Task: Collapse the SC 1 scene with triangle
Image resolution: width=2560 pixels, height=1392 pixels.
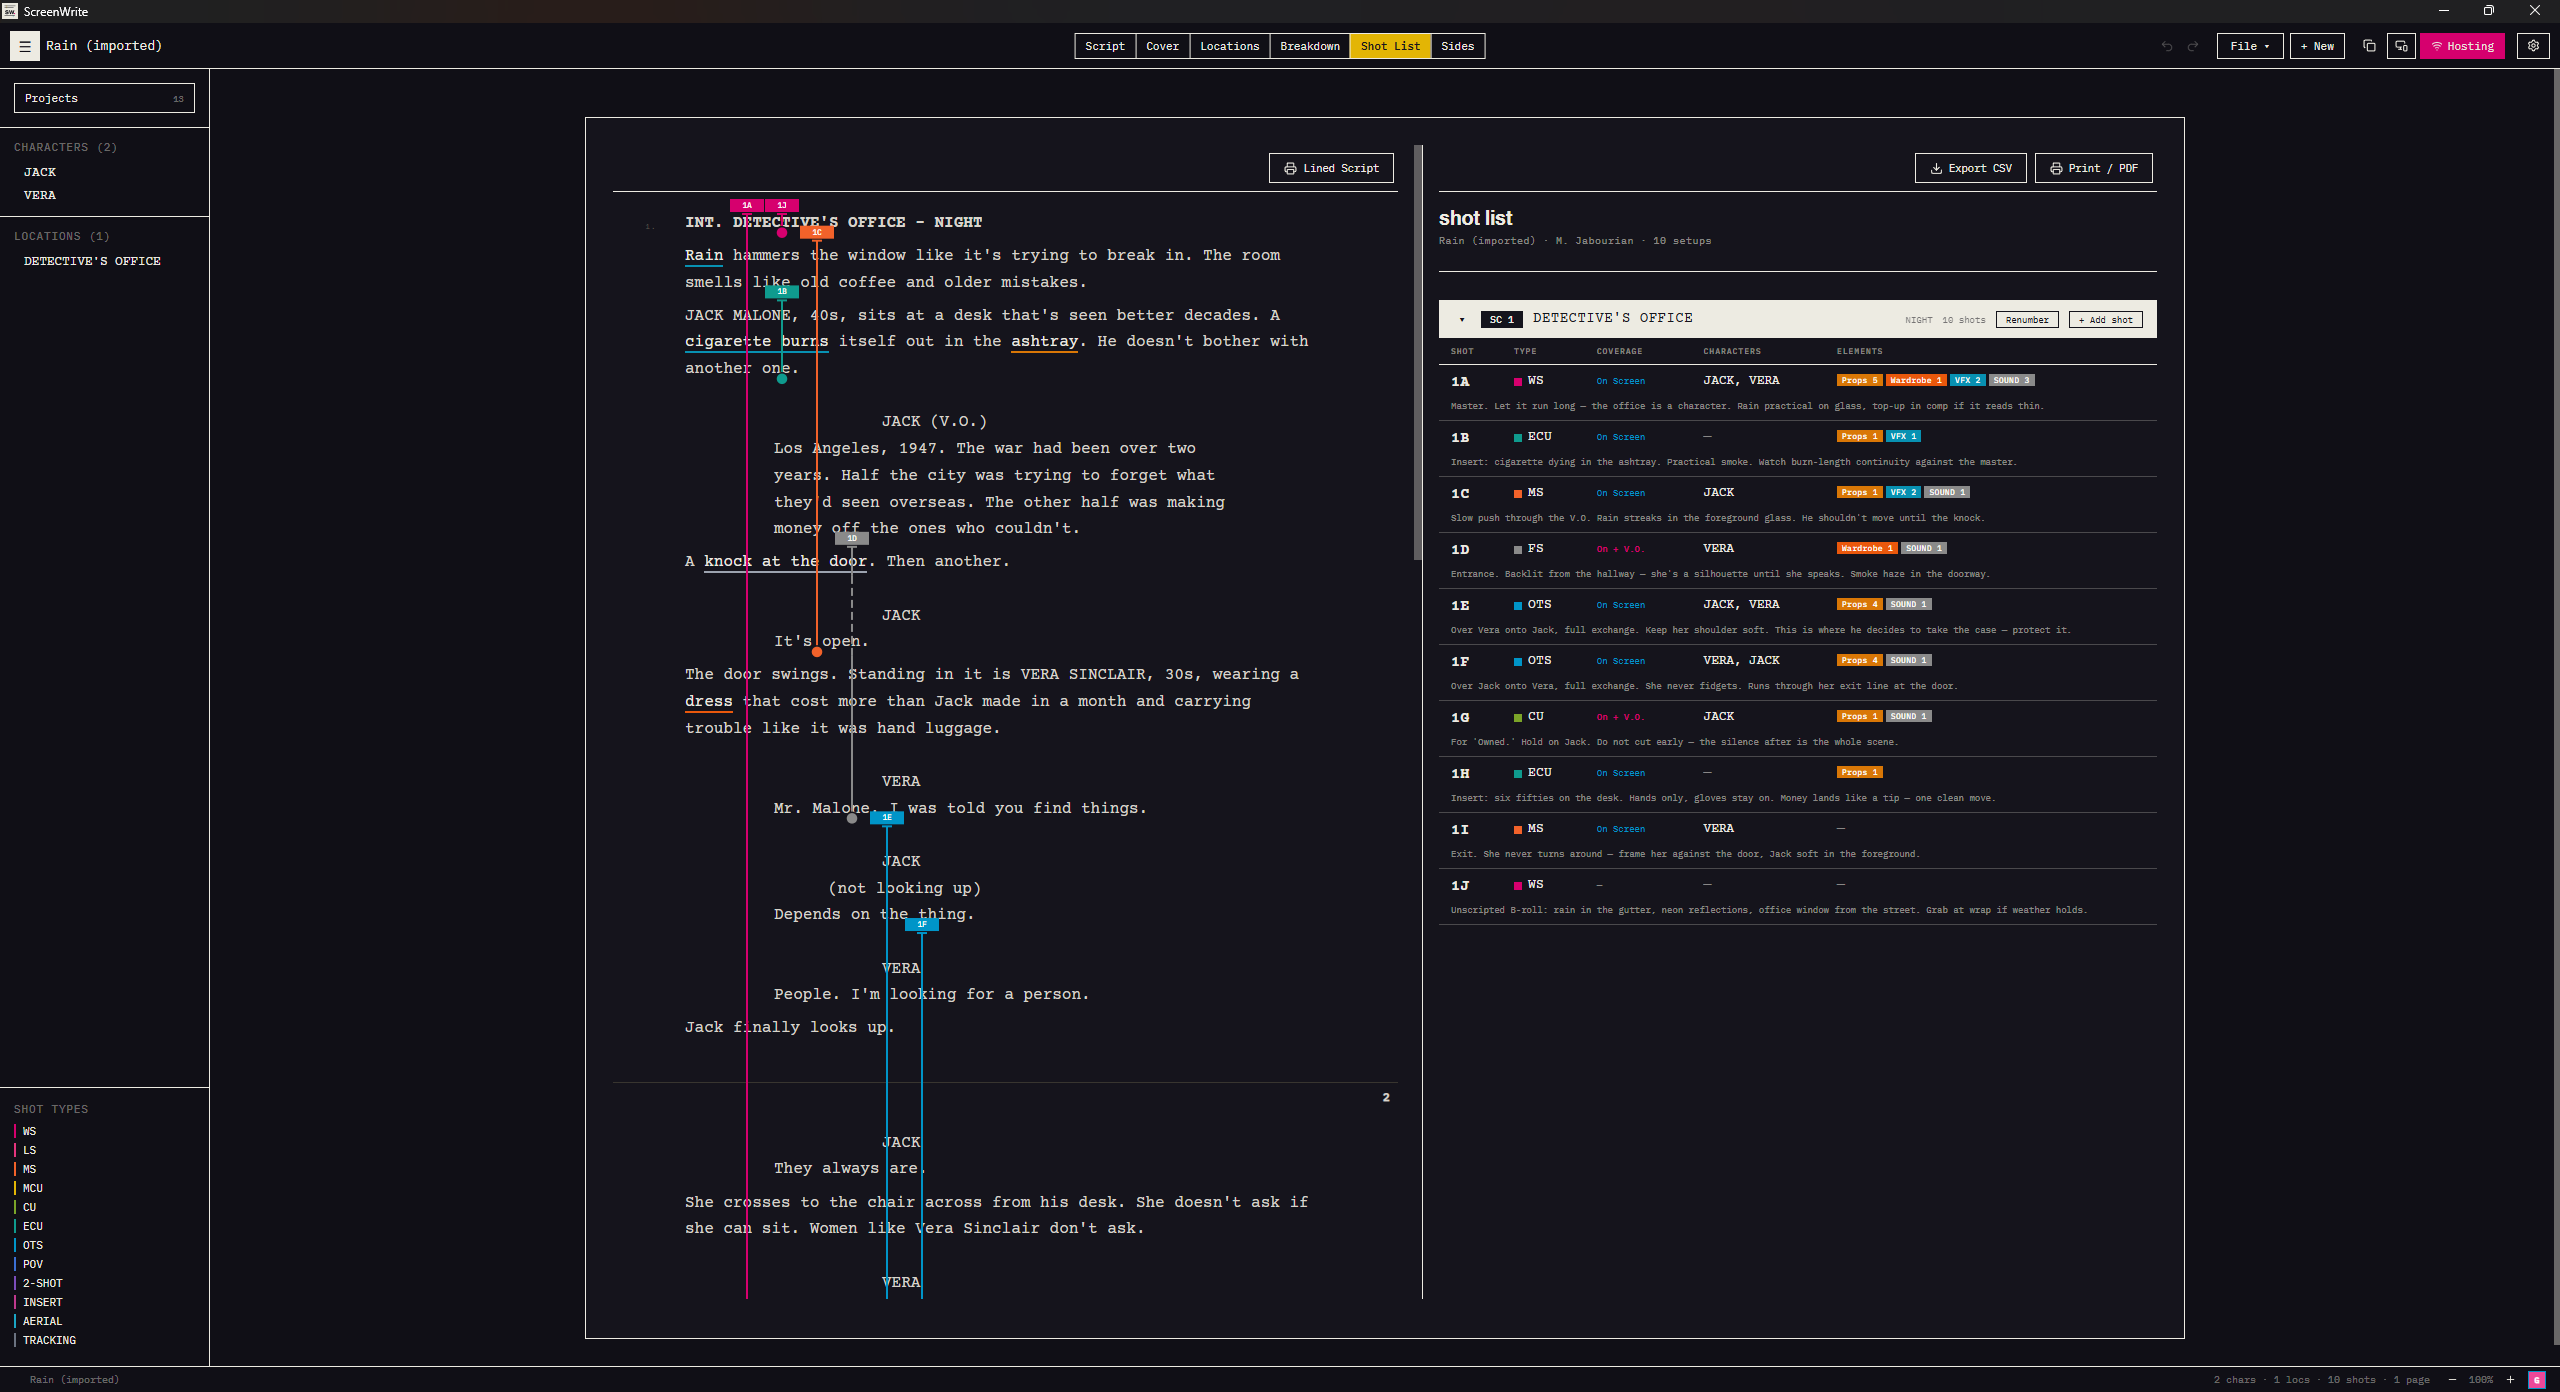Action: point(1462,320)
